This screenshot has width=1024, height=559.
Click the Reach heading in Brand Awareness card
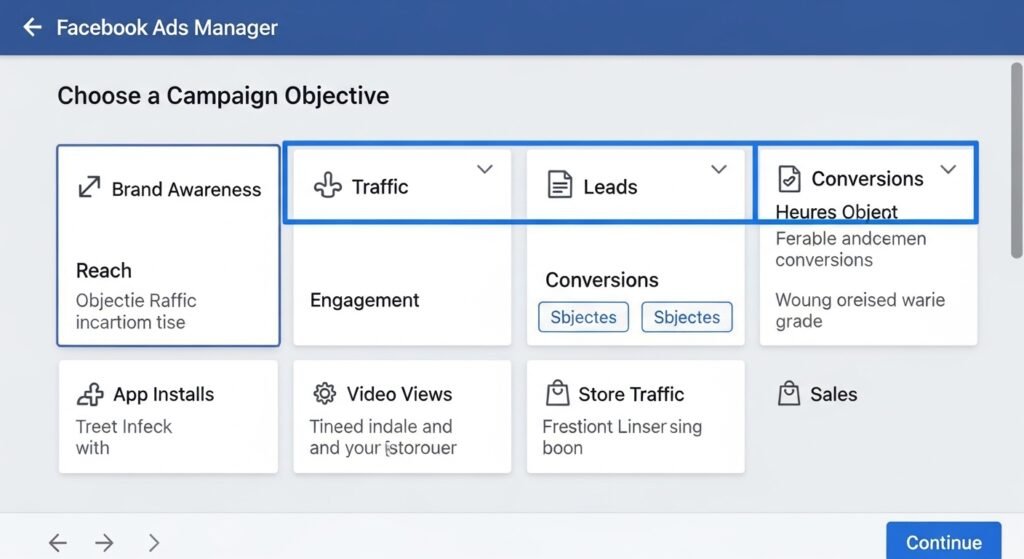(x=104, y=270)
